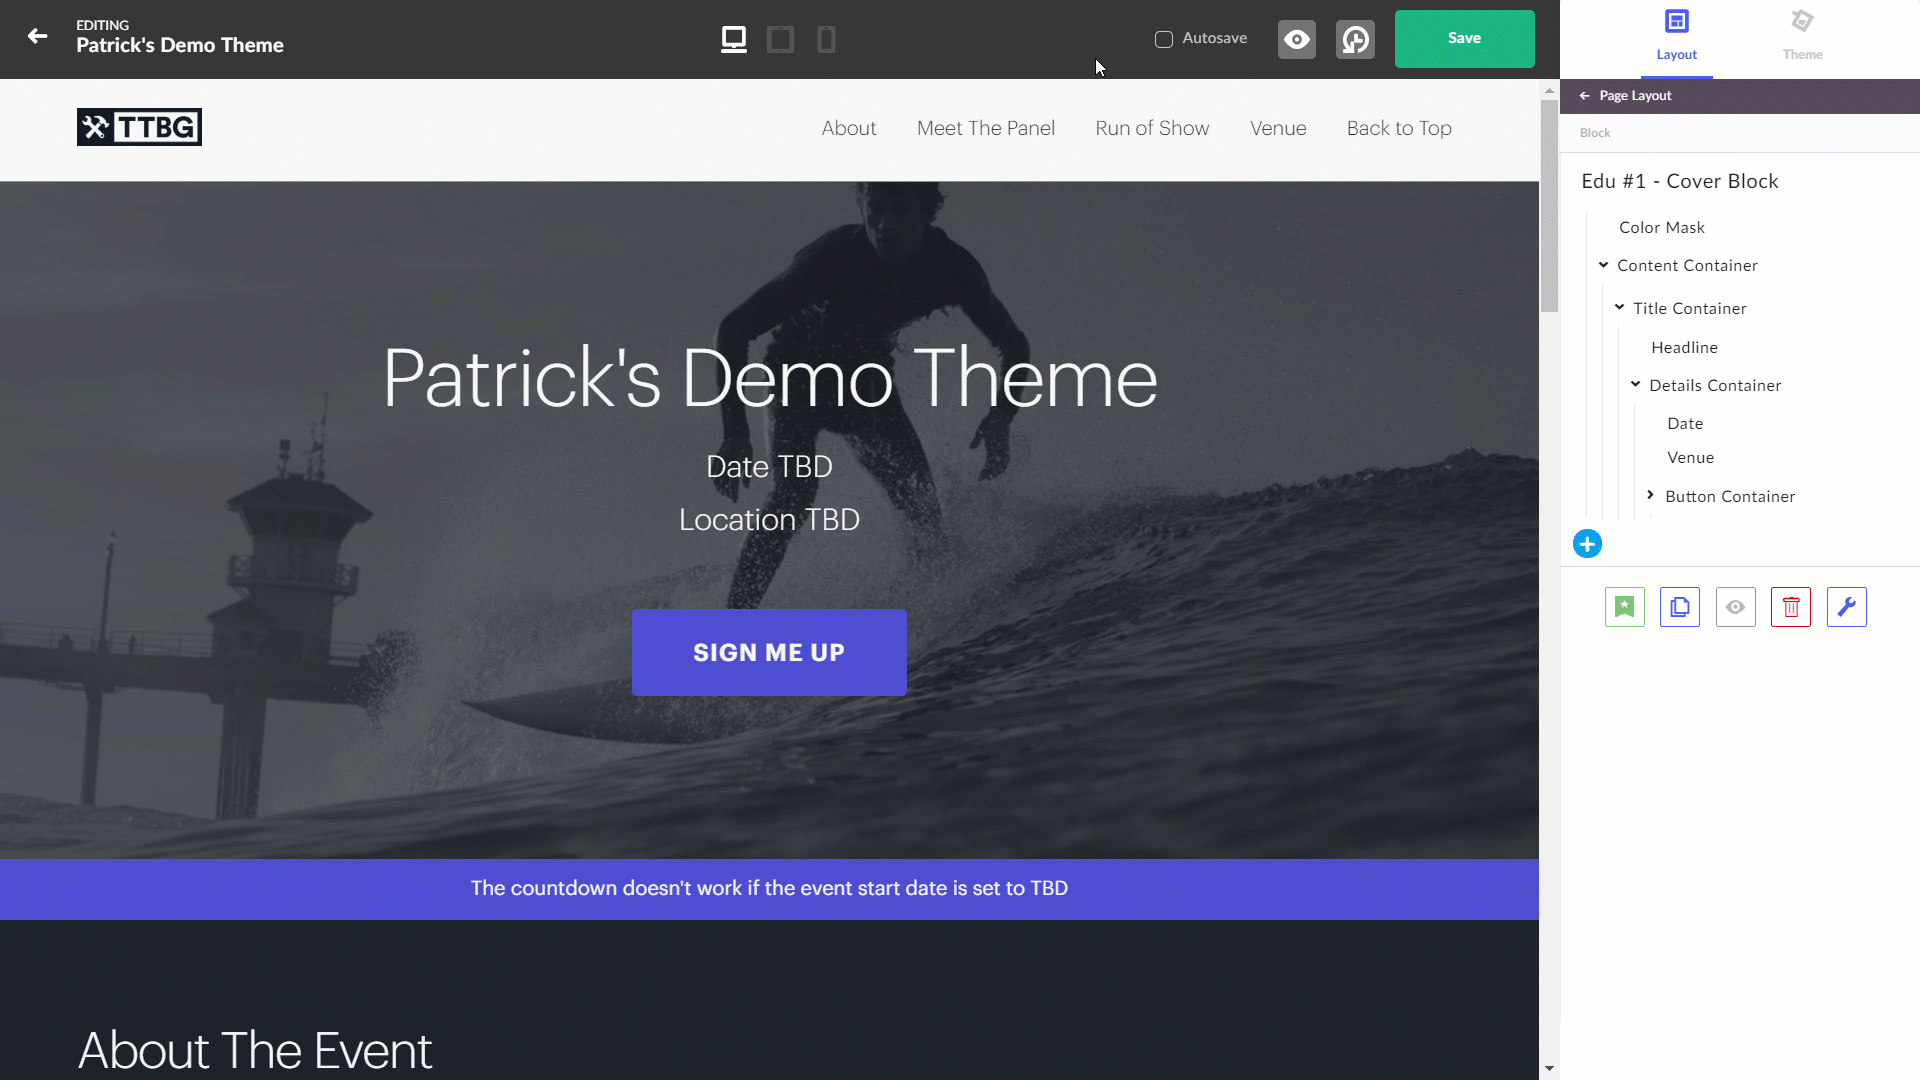The width and height of the screenshot is (1920, 1080).
Task: Open preview with the eye icon in top bar
Action: [x=1297, y=39]
